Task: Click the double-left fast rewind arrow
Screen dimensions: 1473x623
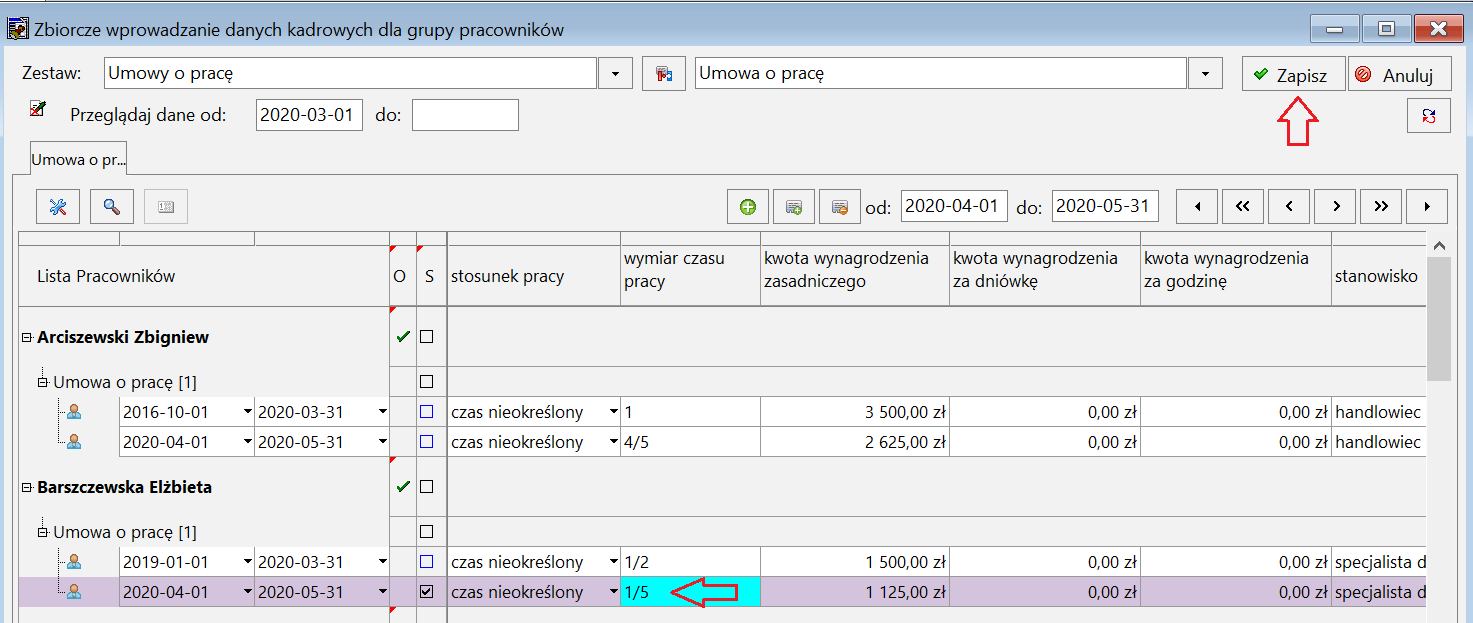Action: click(1243, 207)
